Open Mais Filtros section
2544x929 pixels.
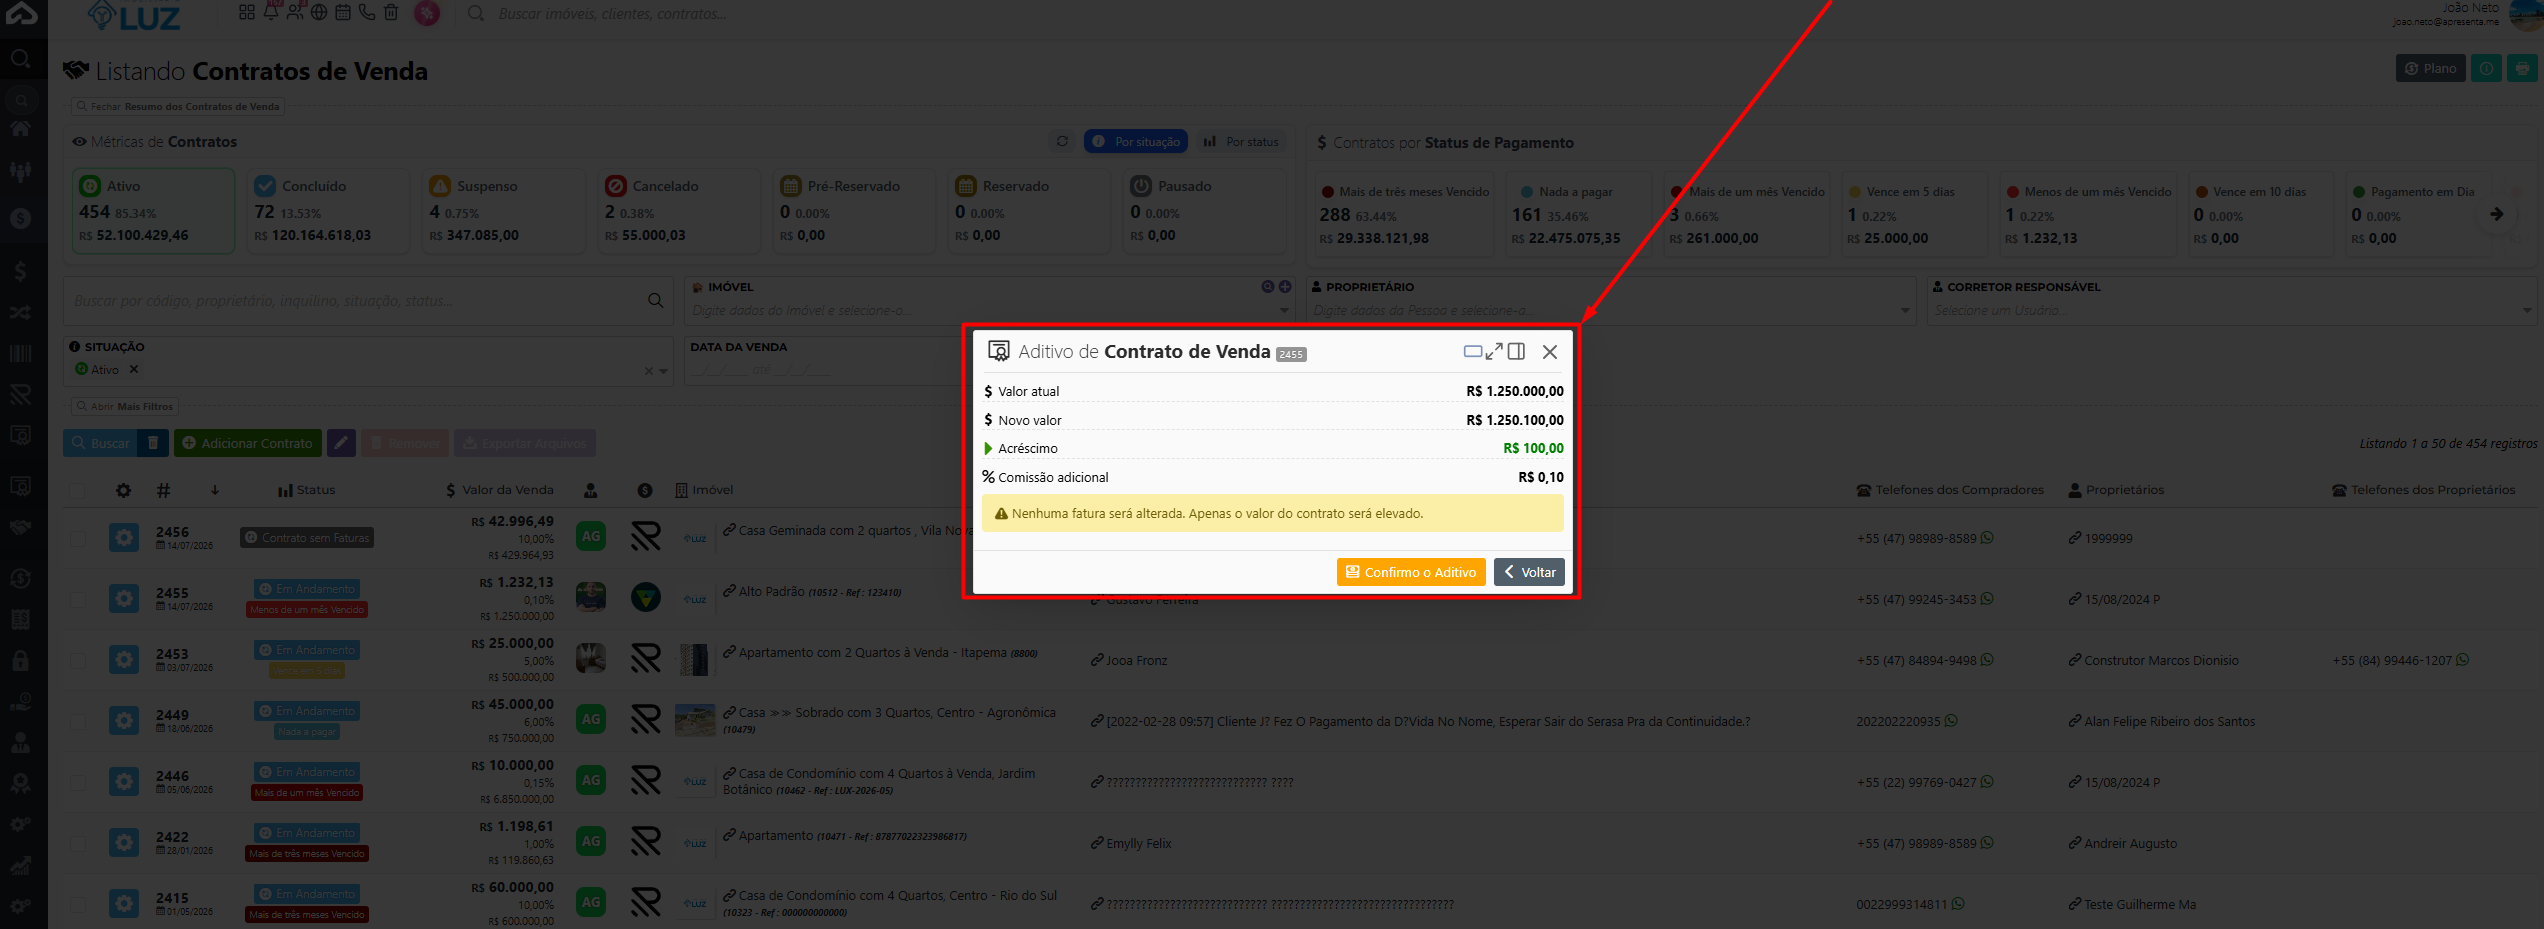tap(125, 407)
